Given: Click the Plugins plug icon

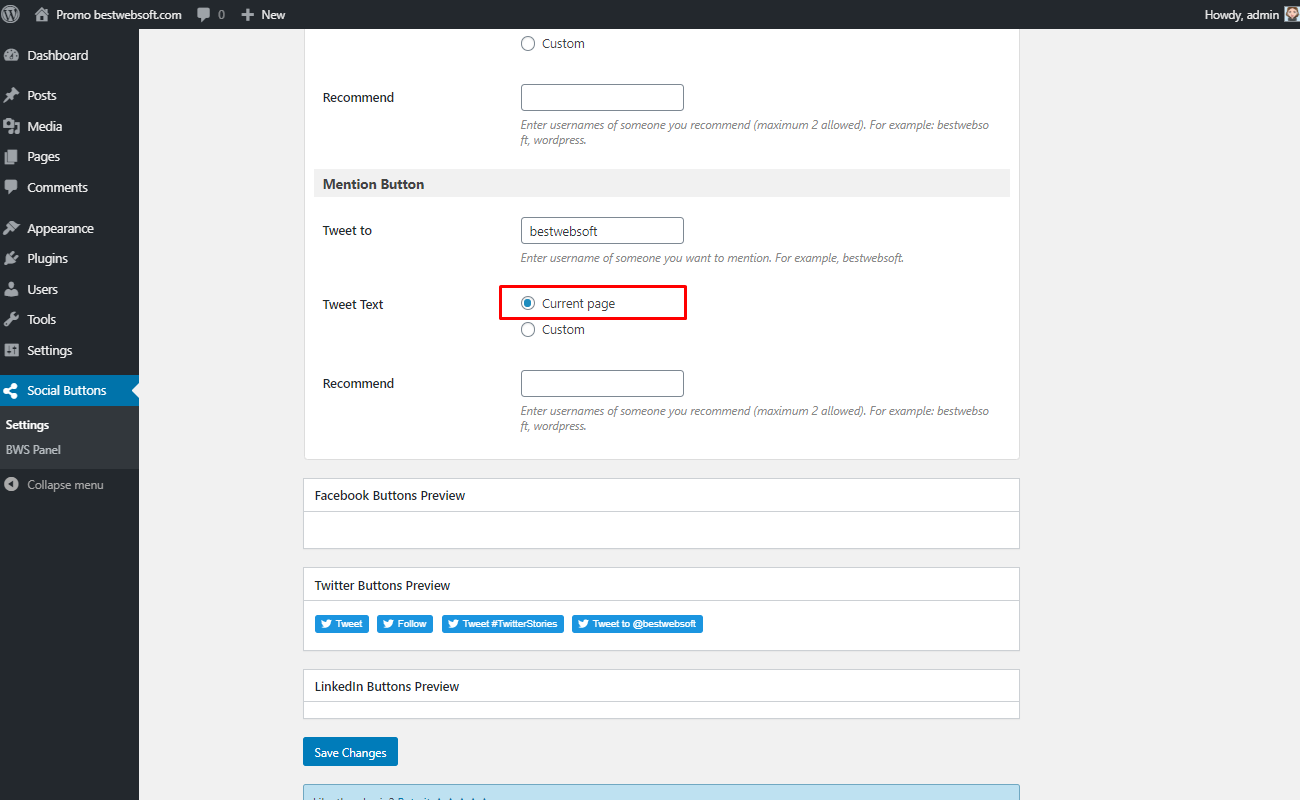Looking at the screenshot, I should [x=12, y=258].
